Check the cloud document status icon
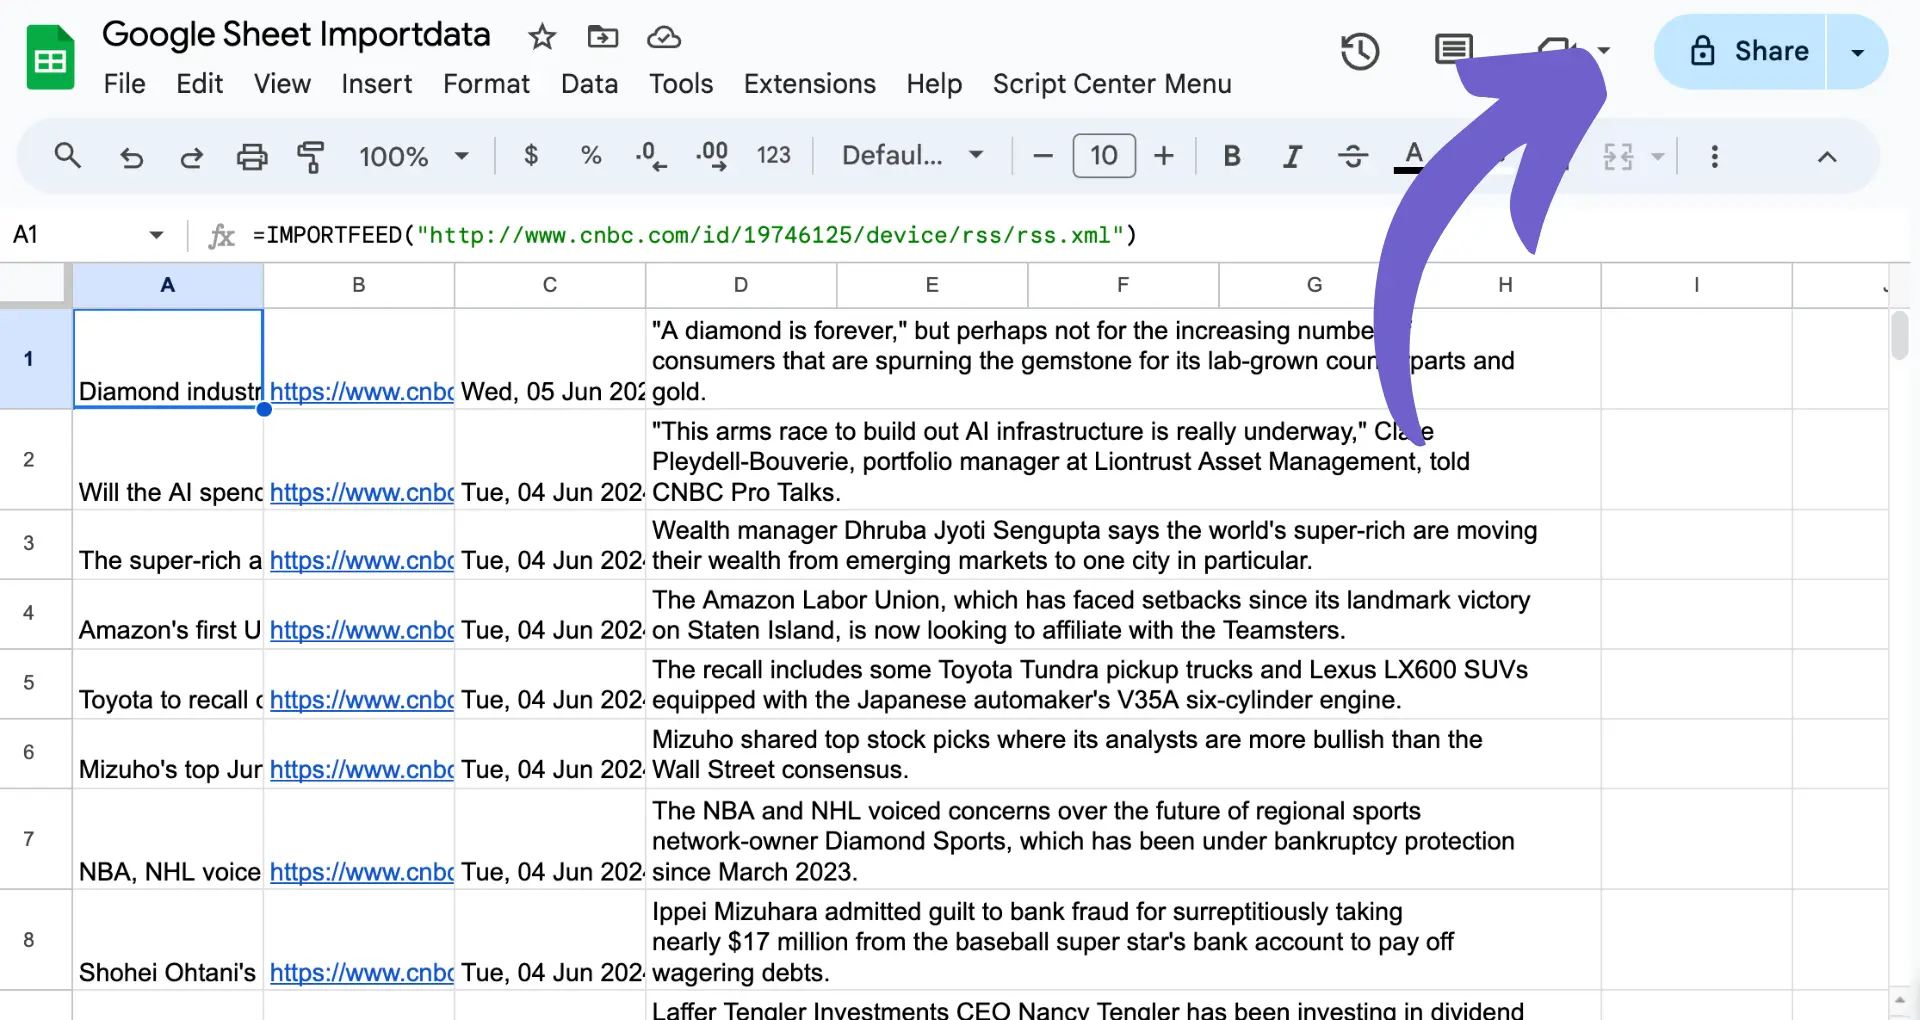This screenshot has height=1020, width=1920. (x=664, y=37)
